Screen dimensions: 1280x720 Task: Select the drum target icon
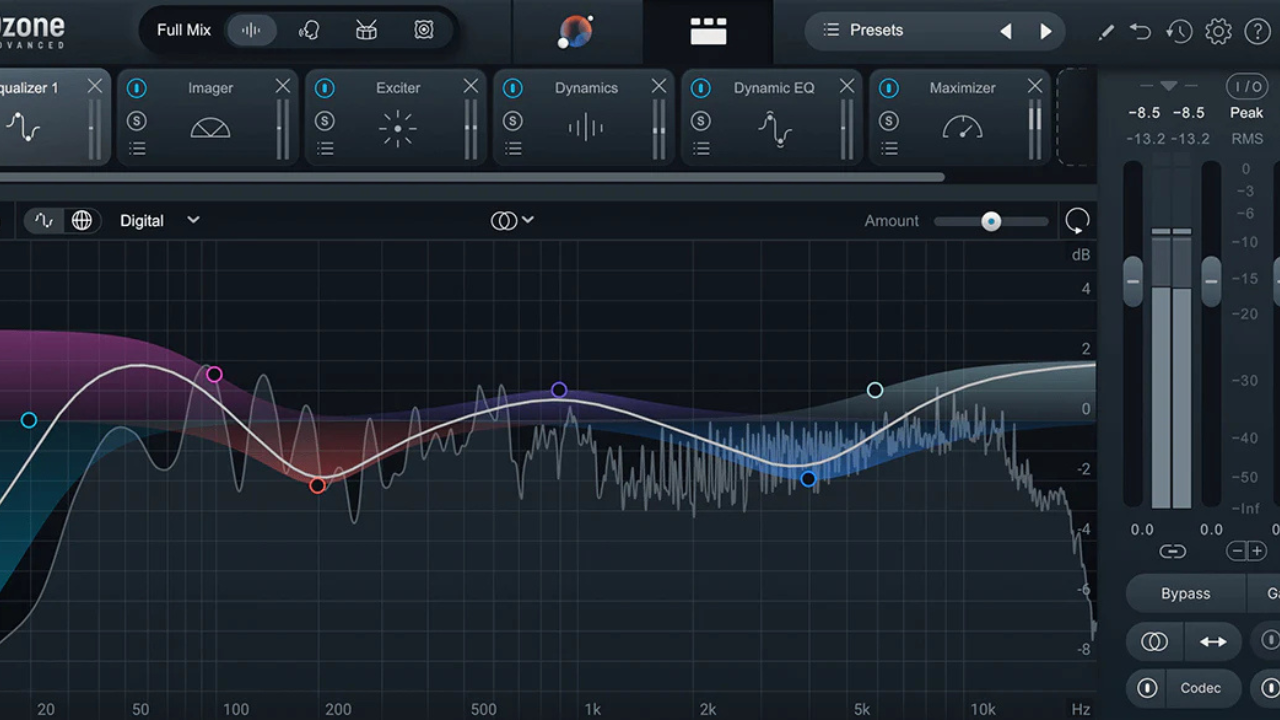pyautogui.click(x=366, y=30)
